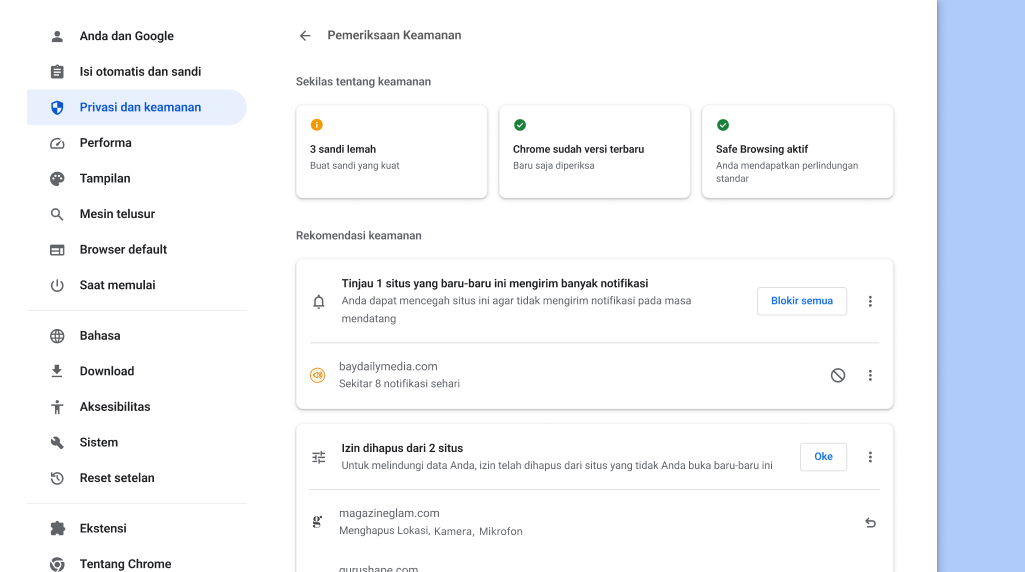Screen dimensions: 1025x572
Task: Click magazineglam.com site name text
Action: click(x=389, y=514)
